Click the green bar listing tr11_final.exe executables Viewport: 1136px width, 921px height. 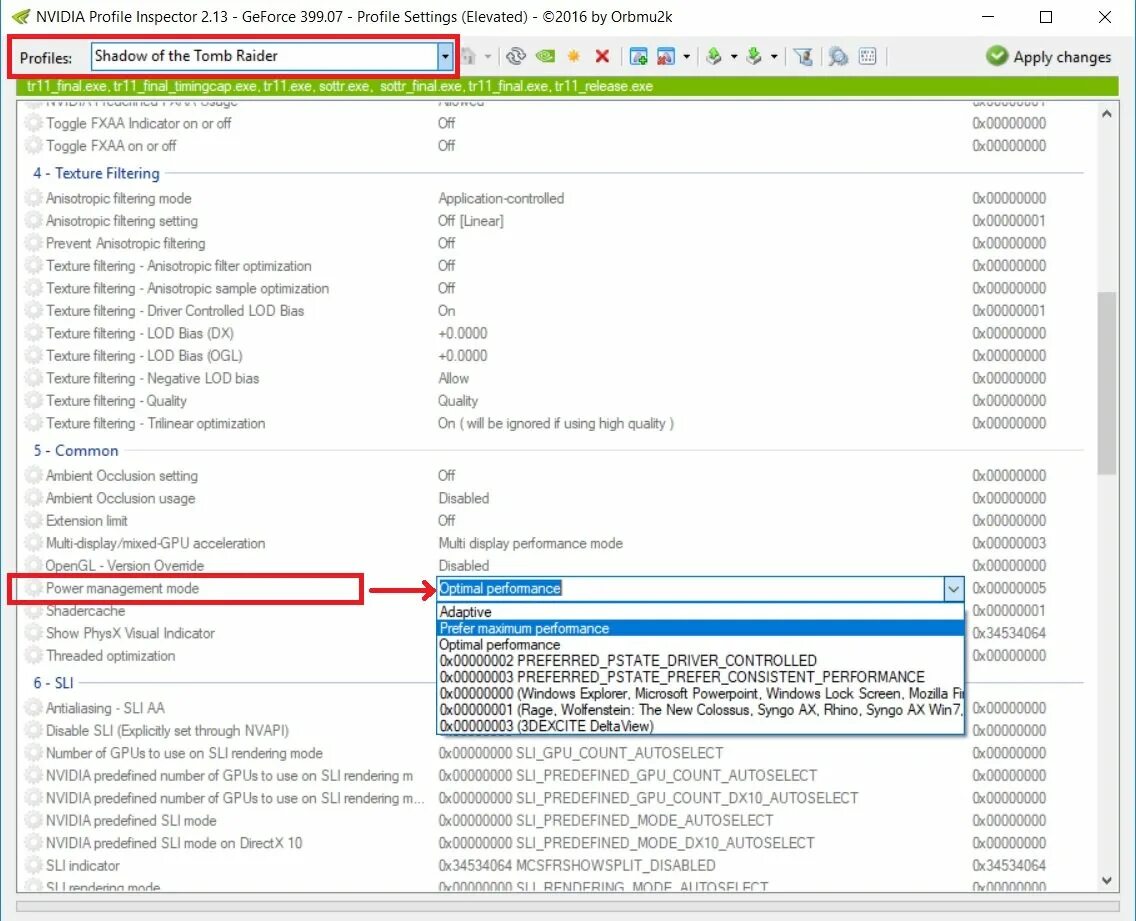(x=568, y=86)
